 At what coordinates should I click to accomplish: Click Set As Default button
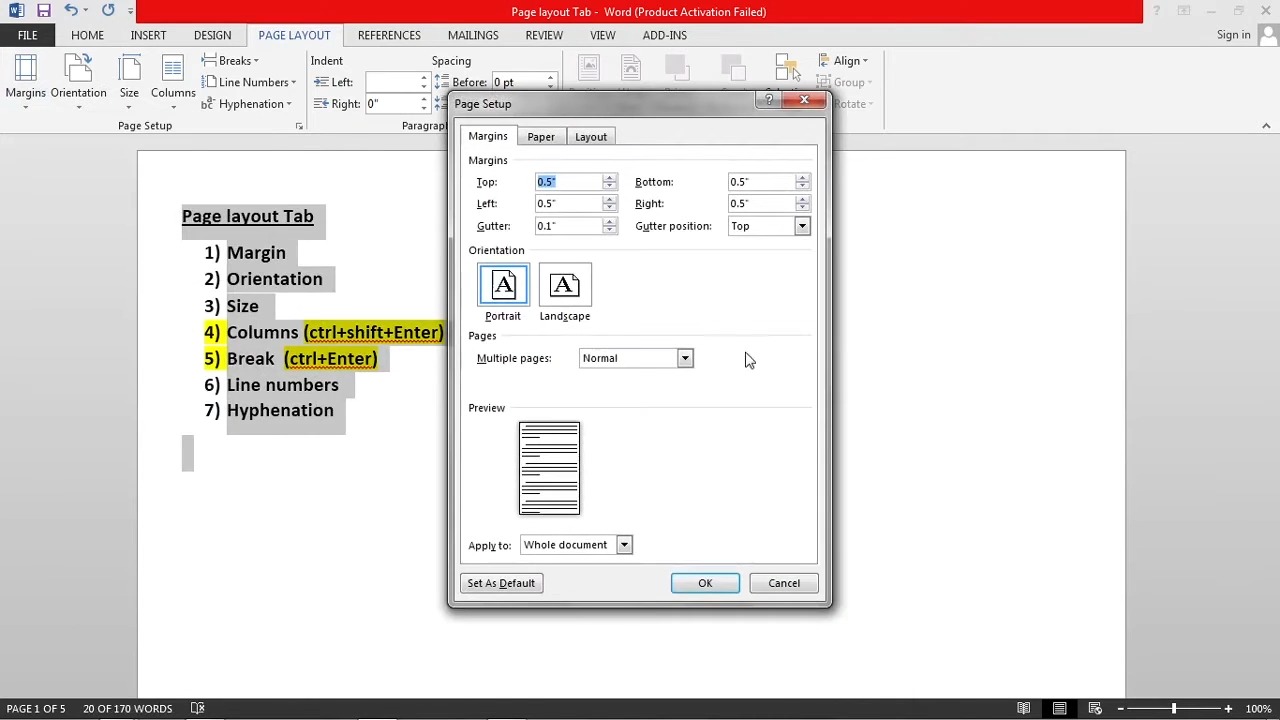pos(501,583)
